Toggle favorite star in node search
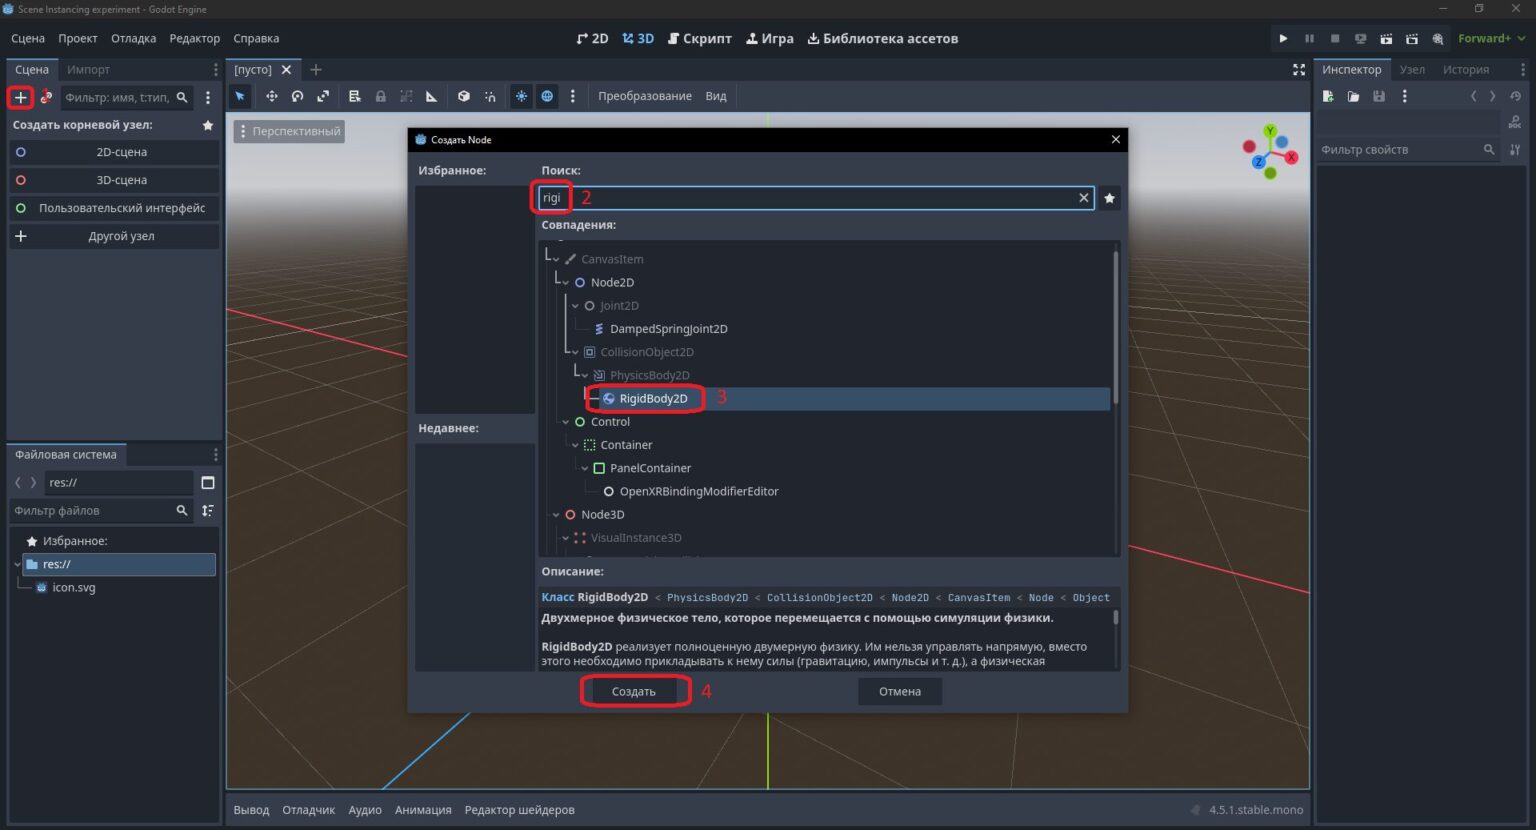 coord(1109,198)
